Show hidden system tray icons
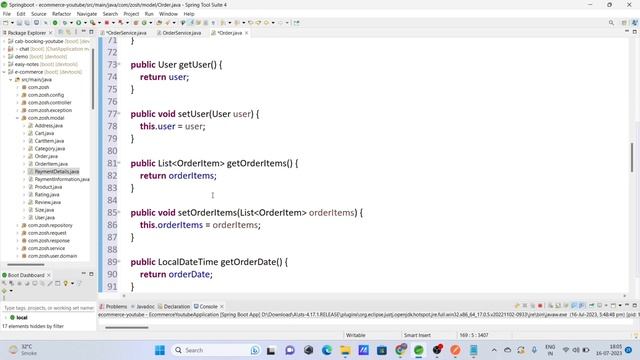Screen dimensions: 640x360 (494, 350)
